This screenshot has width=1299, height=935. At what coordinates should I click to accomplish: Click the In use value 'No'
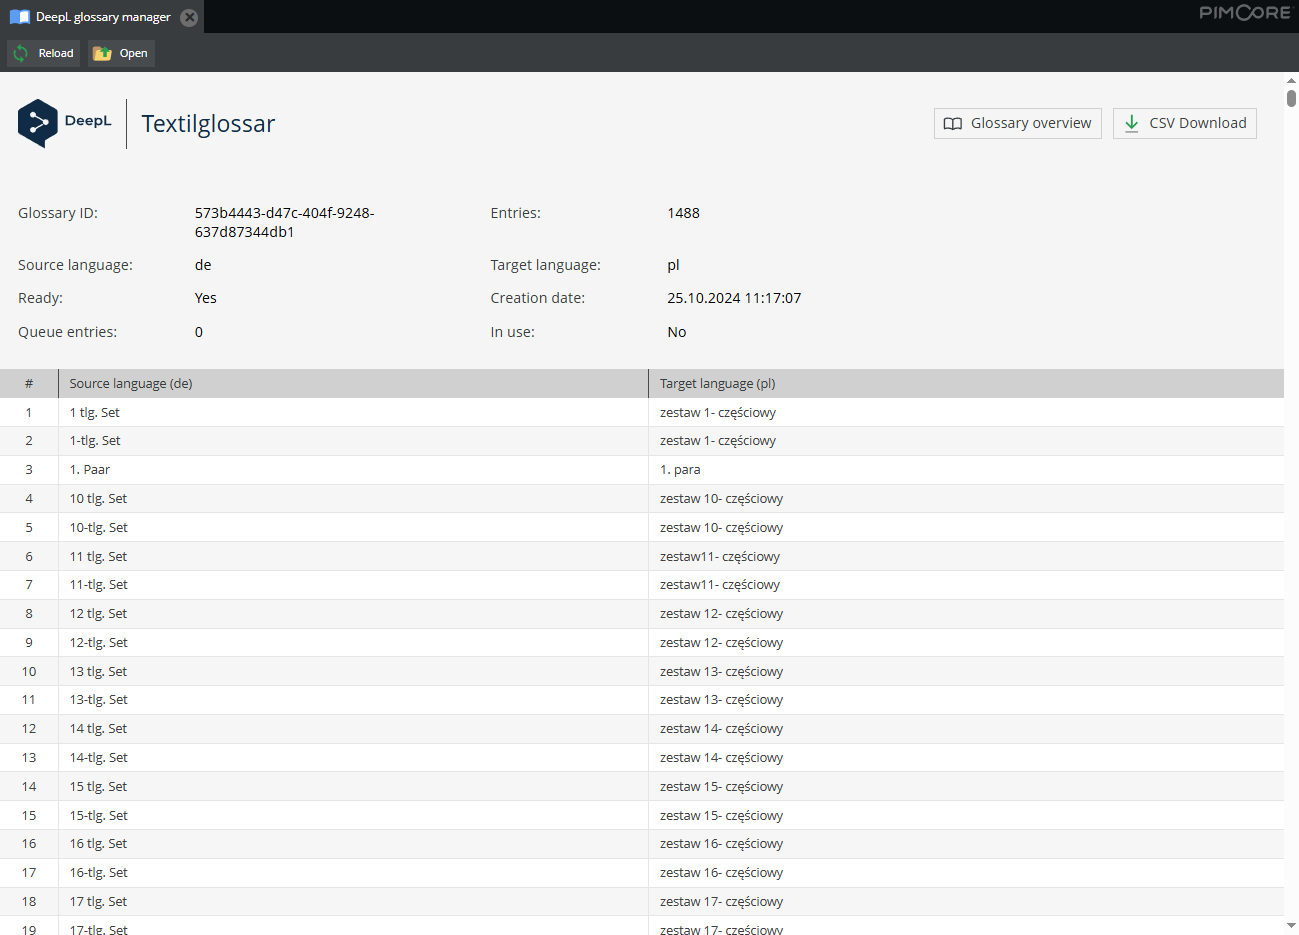tap(677, 332)
